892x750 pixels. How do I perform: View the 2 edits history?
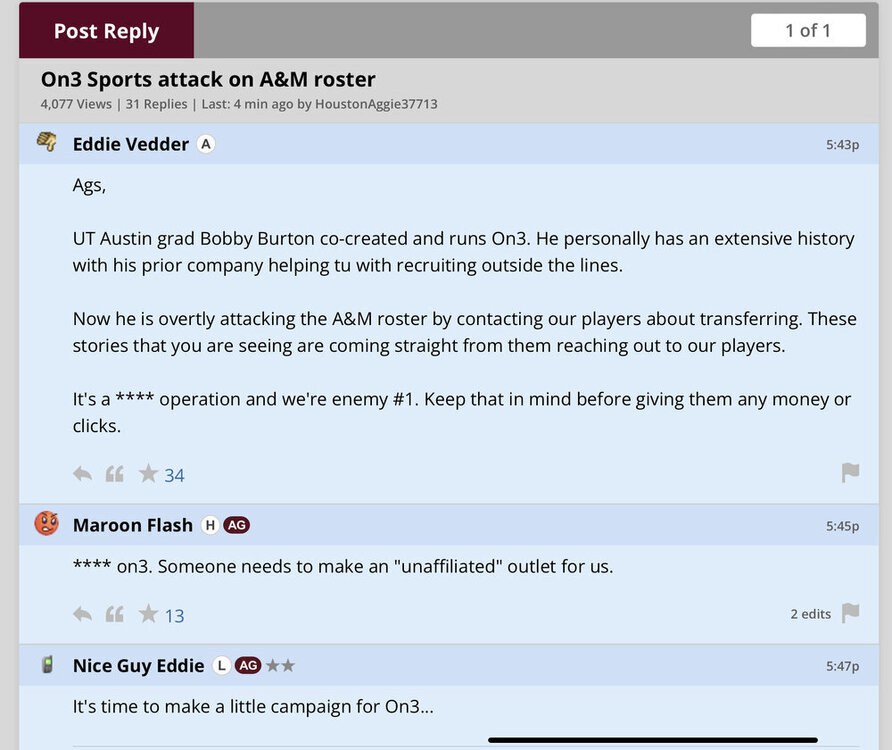[x=810, y=614]
